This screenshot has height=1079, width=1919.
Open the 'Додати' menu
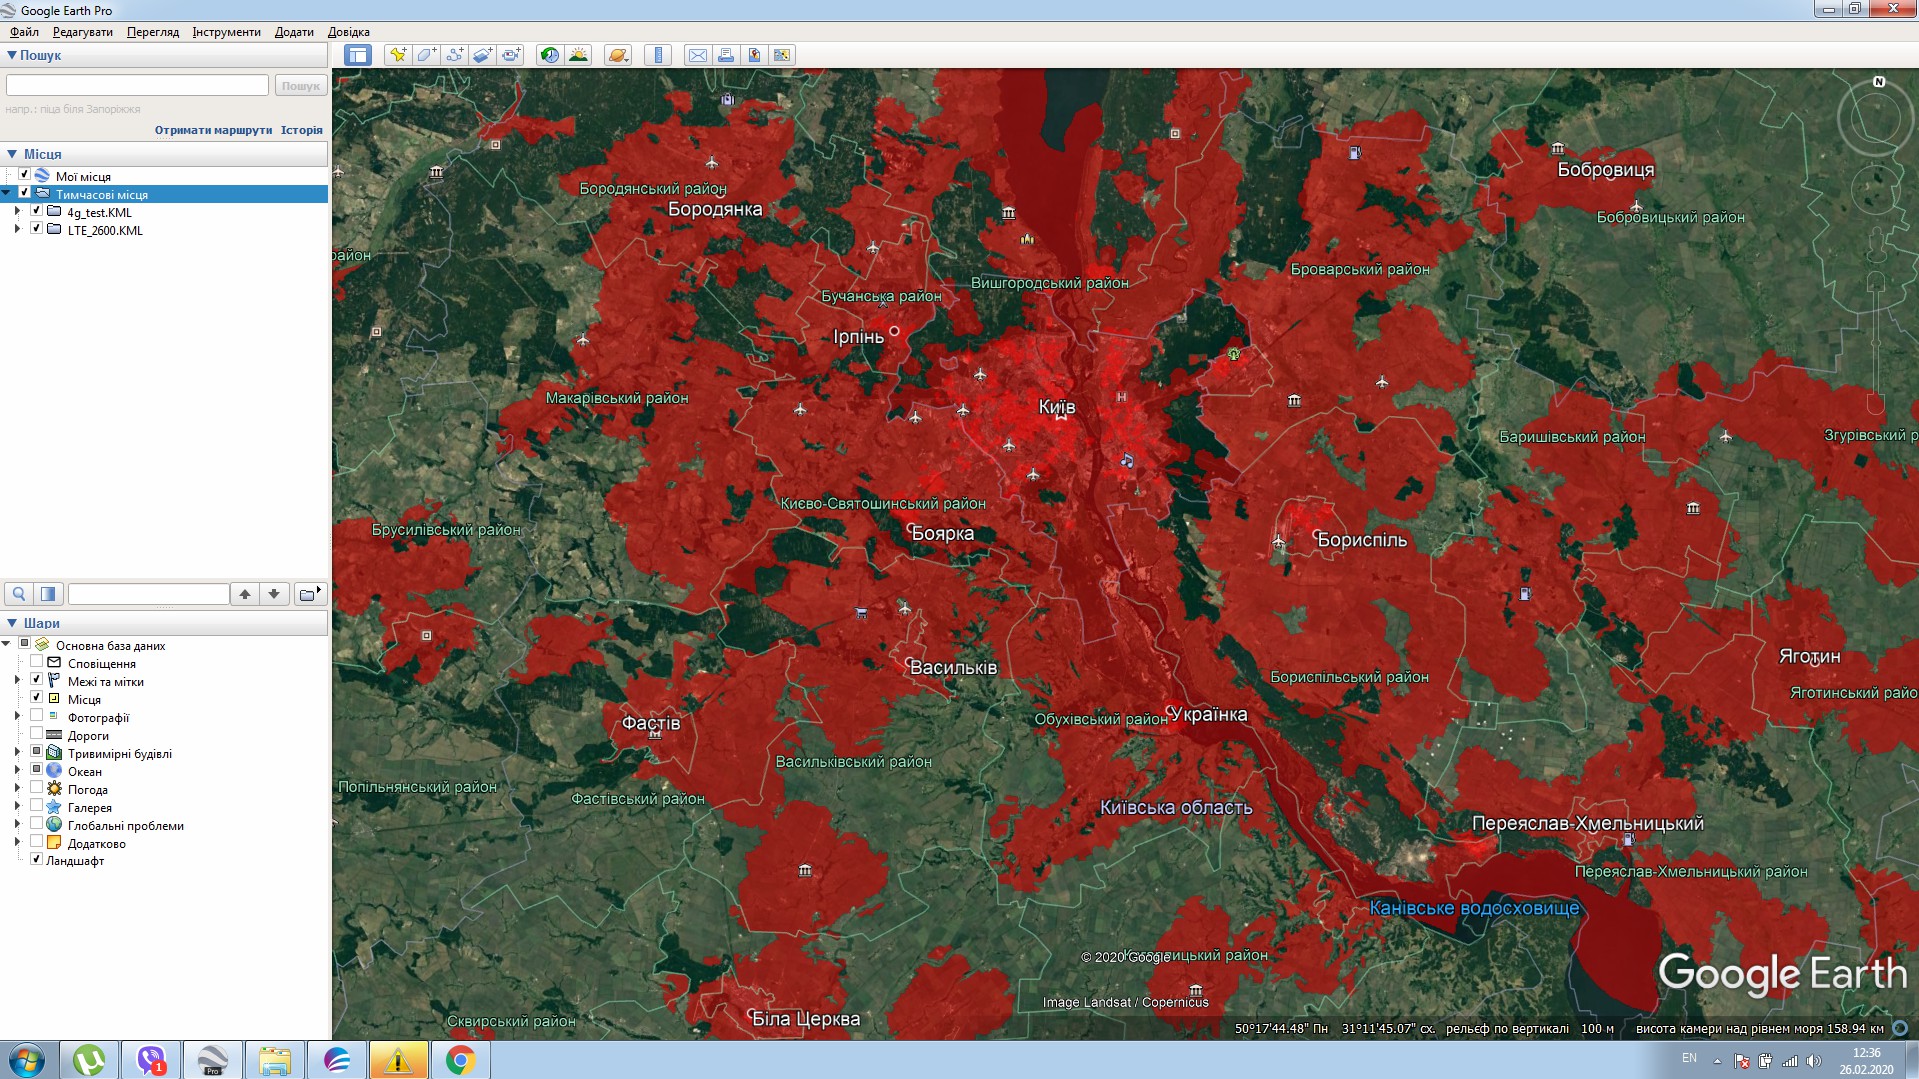tap(294, 32)
